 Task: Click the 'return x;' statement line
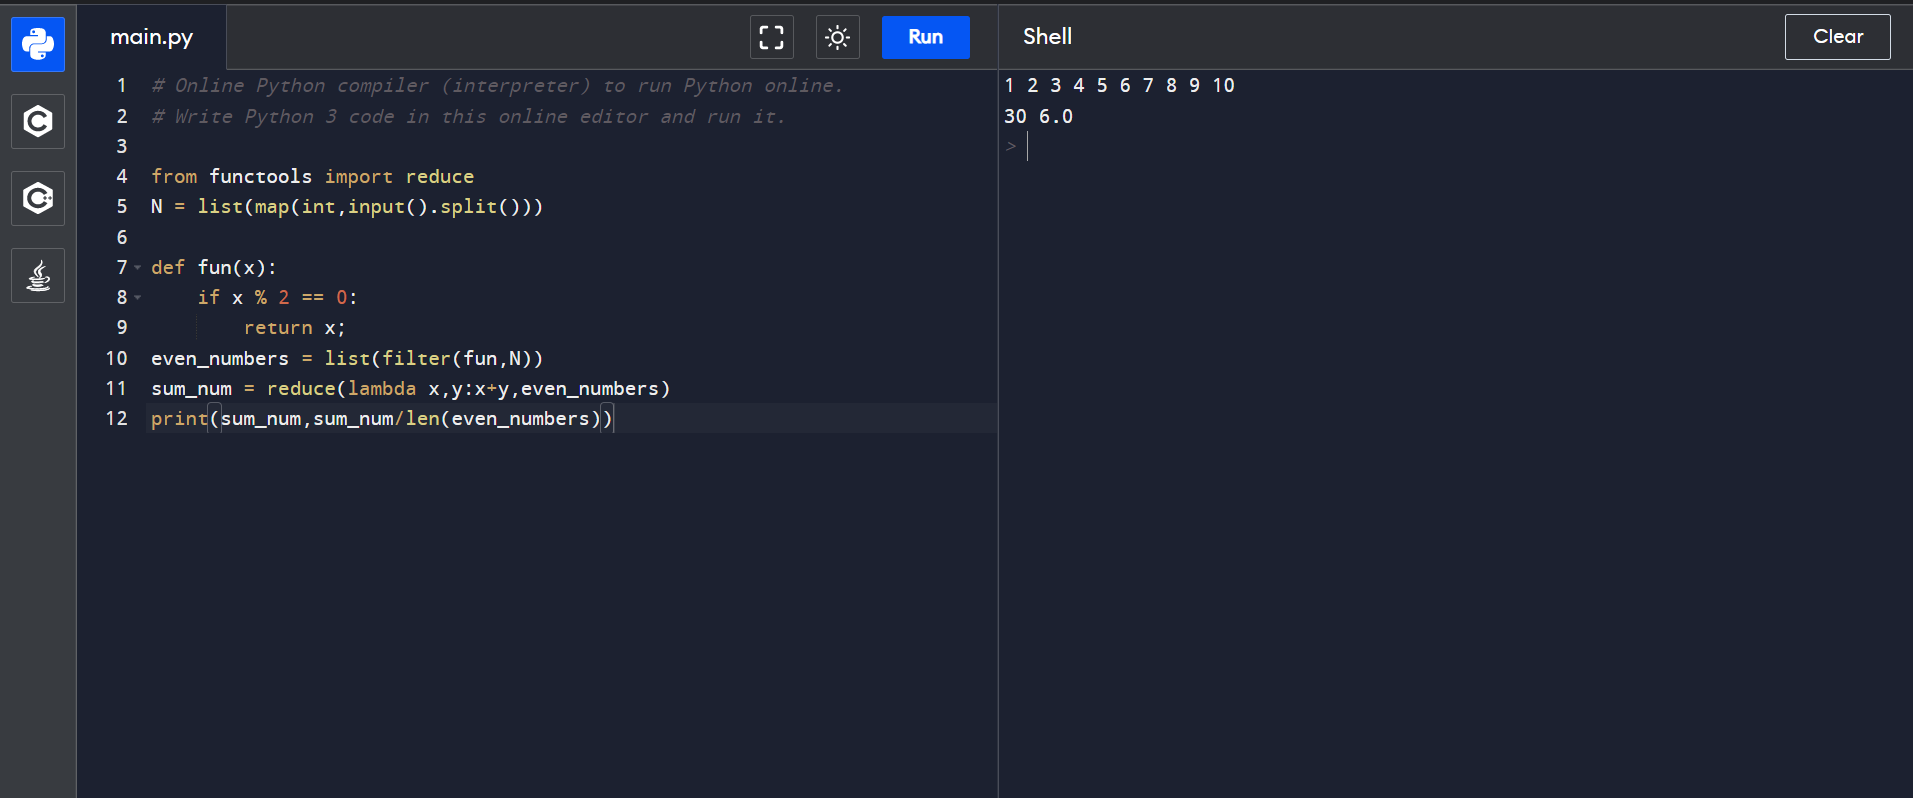pyautogui.click(x=294, y=328)
